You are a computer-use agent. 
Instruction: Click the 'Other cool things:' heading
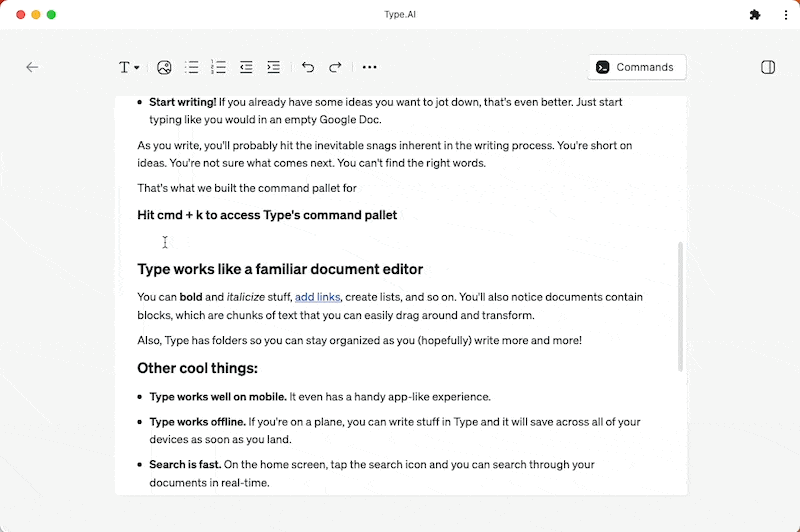pyautogui.click(x=197, y=368)
